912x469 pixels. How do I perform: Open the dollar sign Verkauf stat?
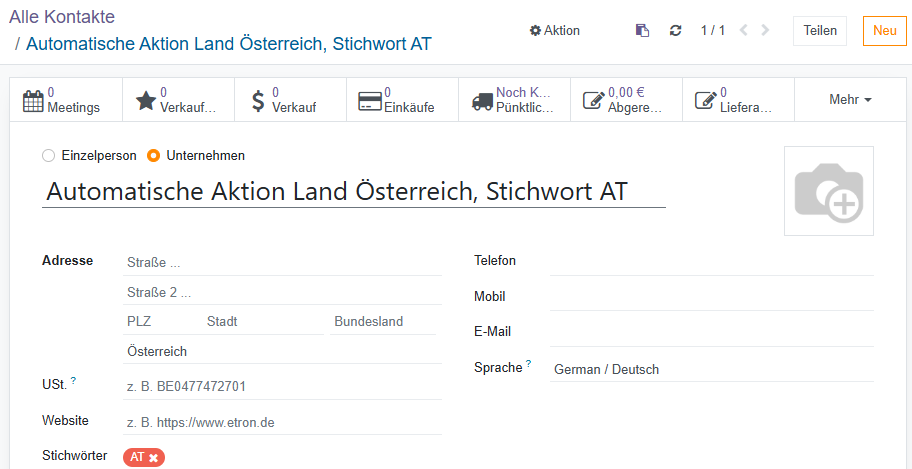click(x=259, y=100)
